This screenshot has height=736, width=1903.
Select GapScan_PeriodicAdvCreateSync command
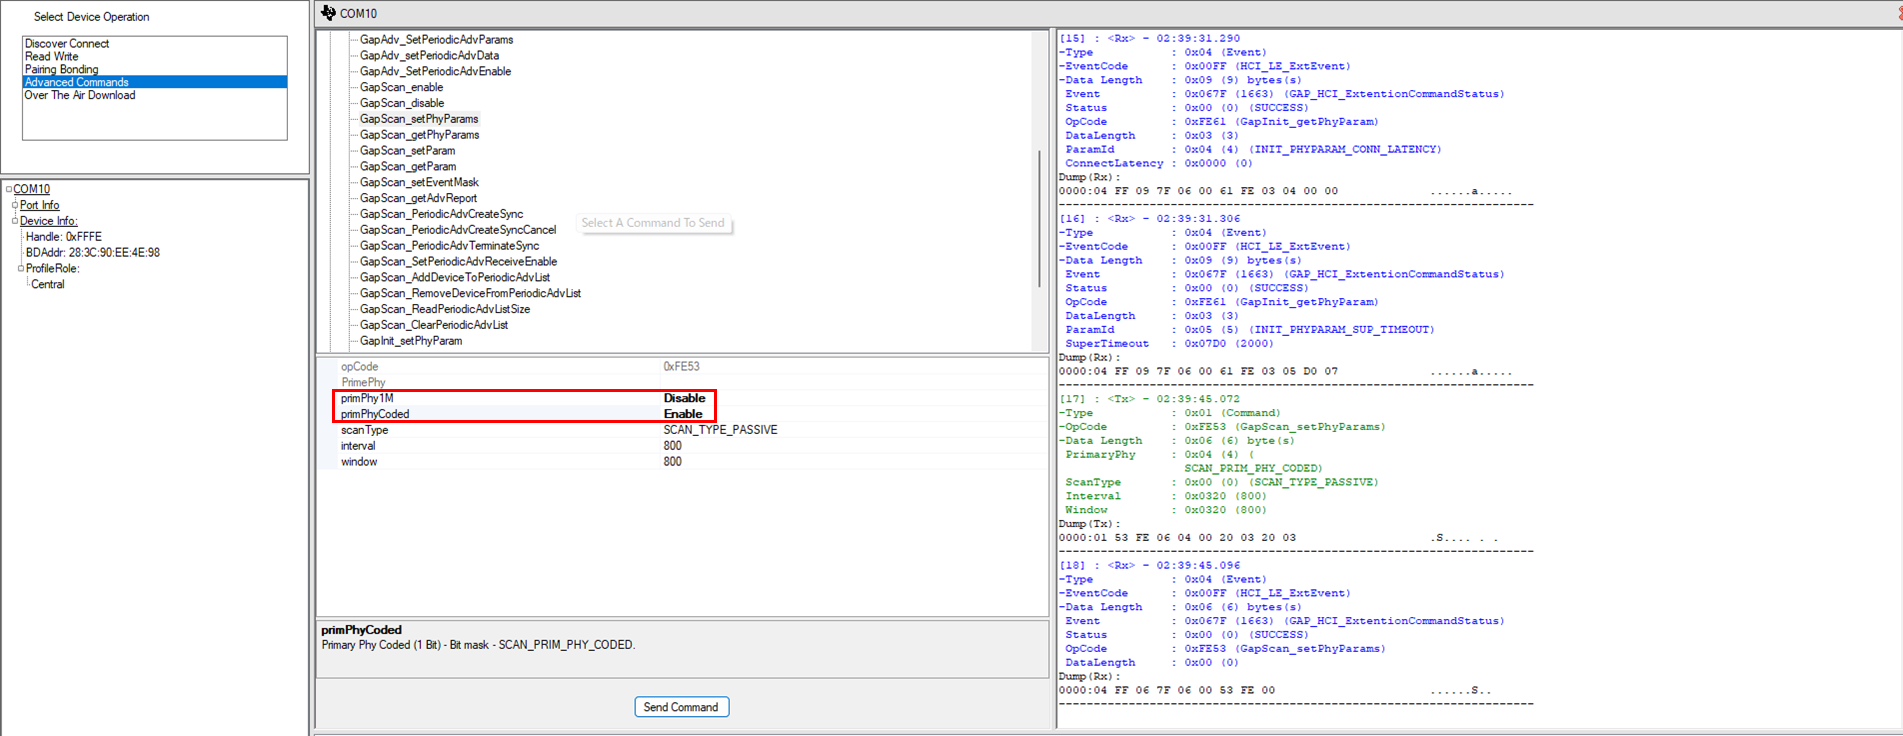click(x=441, y=215)
